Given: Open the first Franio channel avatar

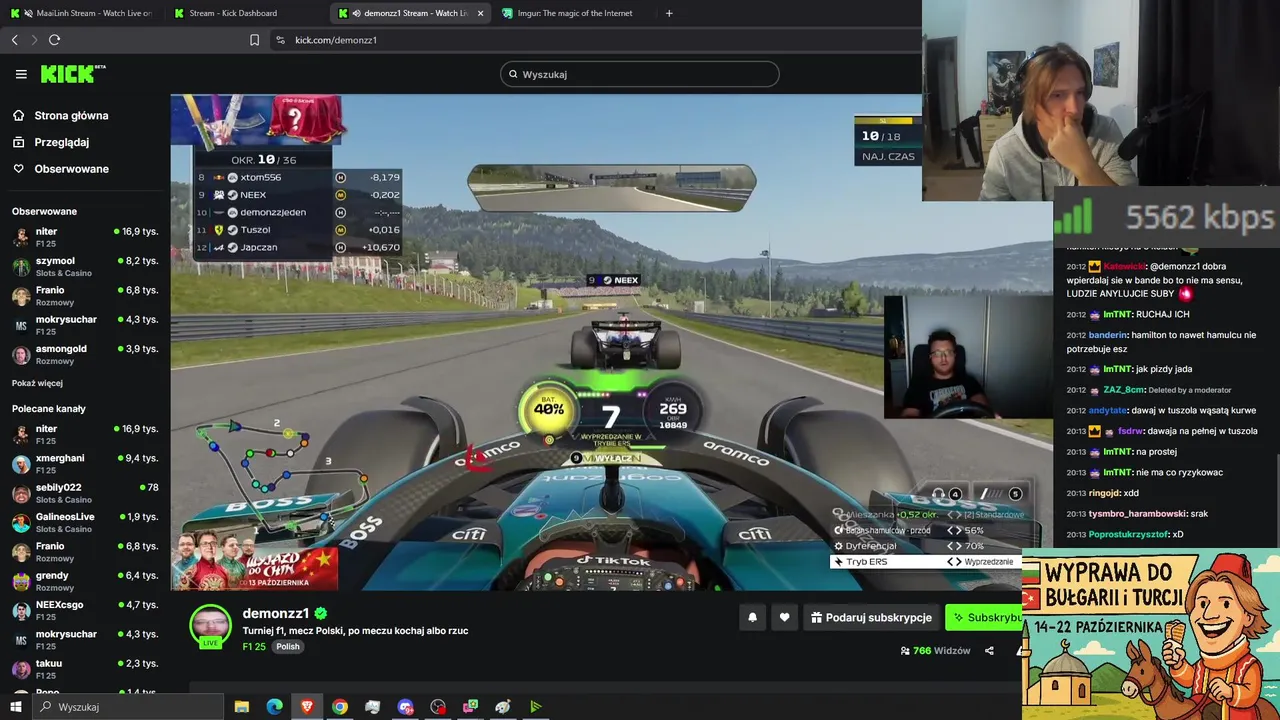Looking at the screenshot, I should [x=21, y=296].
